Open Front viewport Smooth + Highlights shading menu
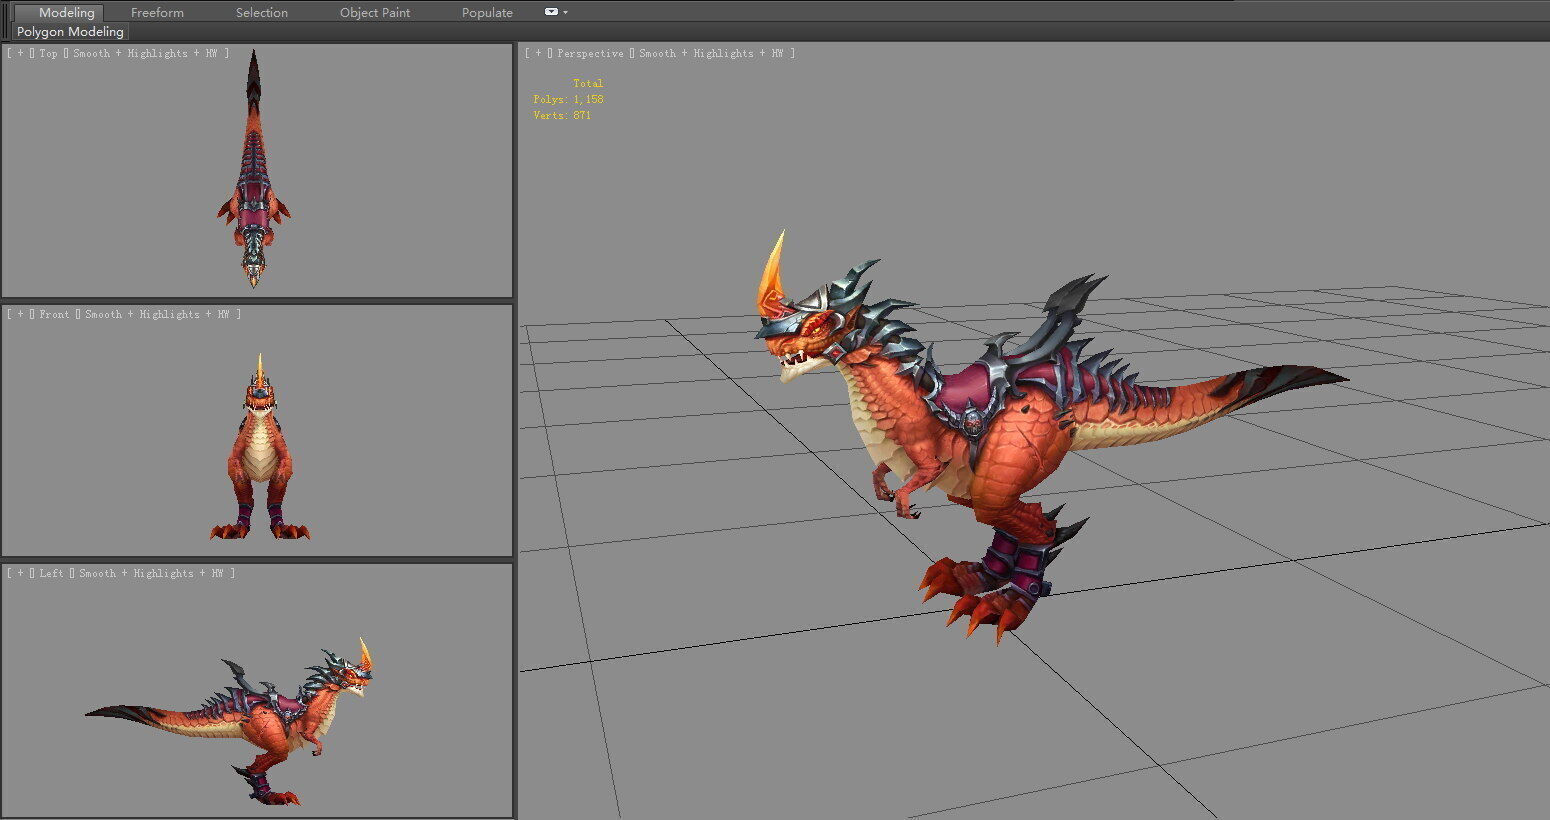Screen dimensions: 1550x820 (x=157, y=314)
